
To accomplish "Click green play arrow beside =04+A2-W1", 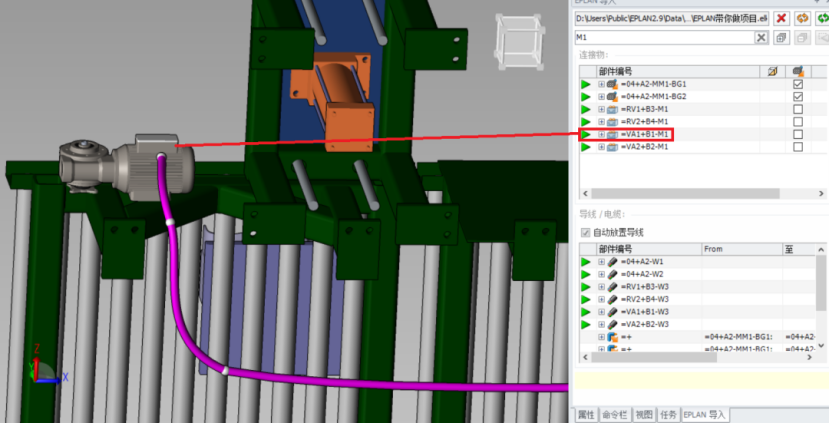I will coord(585,262).
